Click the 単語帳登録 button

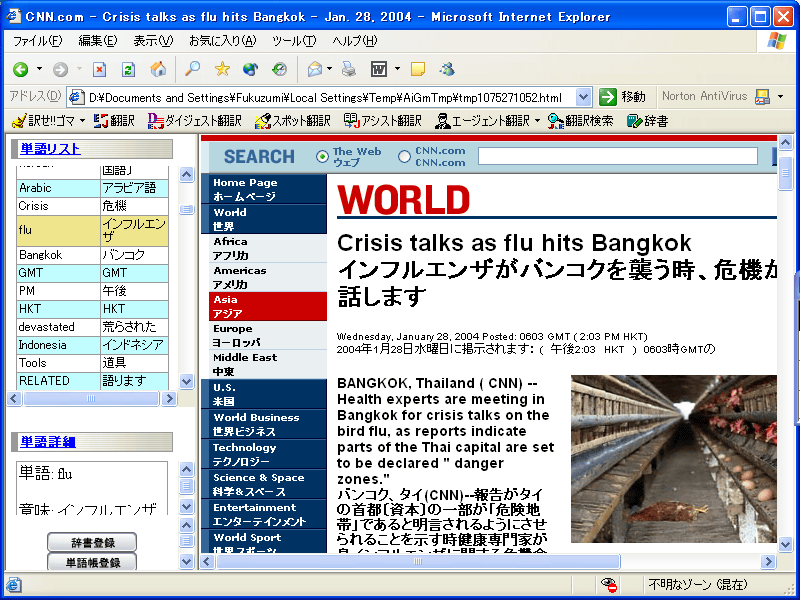coord(92,562)
